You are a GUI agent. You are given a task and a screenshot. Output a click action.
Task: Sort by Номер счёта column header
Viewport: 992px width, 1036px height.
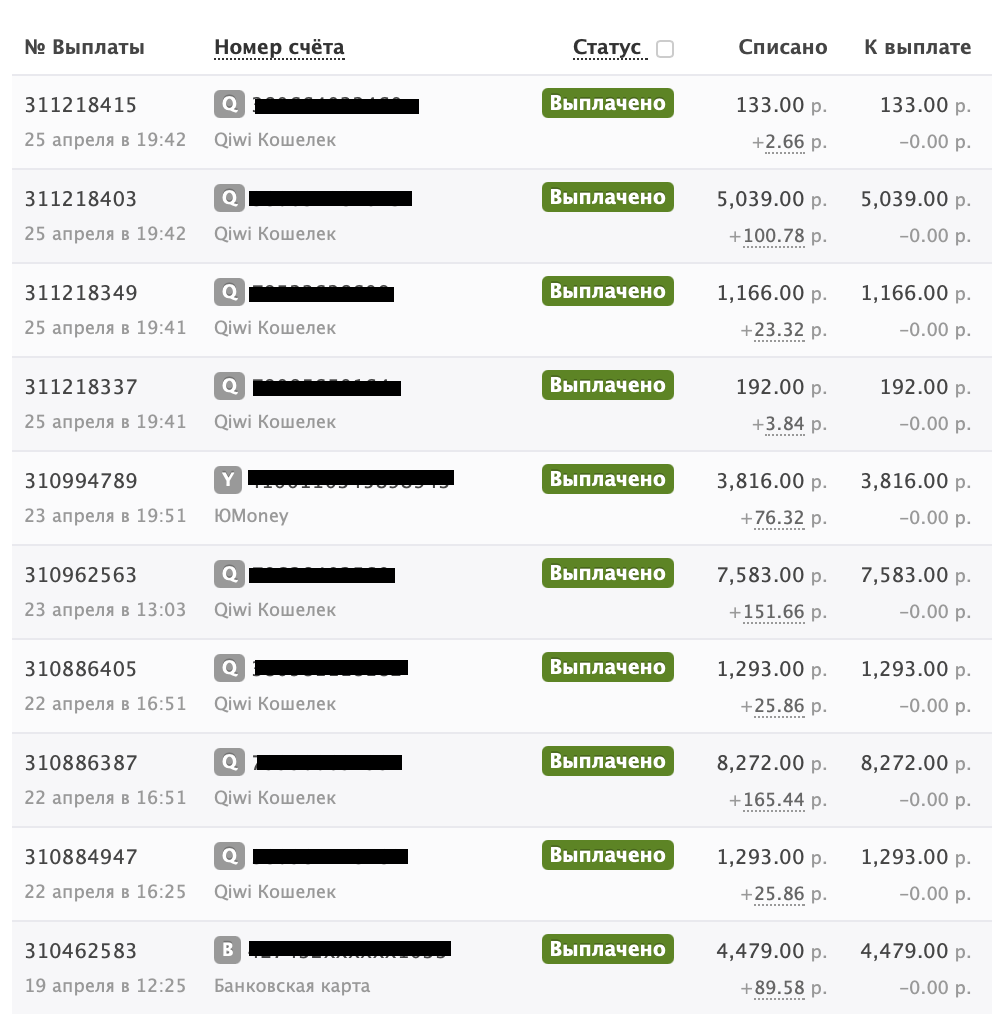pyautogui.click(x=279, y=48)
